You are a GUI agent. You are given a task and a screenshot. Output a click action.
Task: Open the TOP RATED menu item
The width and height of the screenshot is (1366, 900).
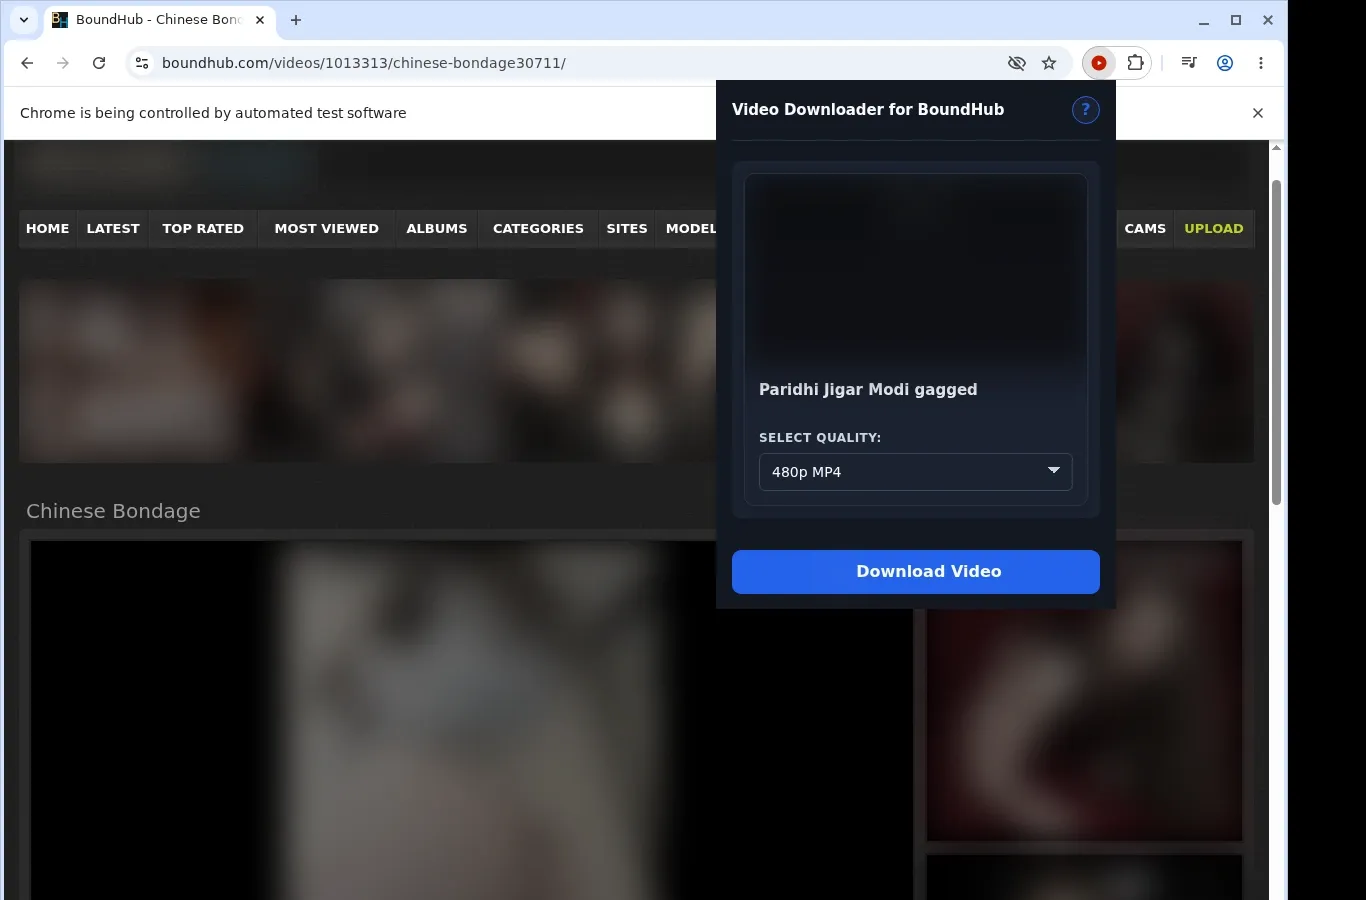203,228
